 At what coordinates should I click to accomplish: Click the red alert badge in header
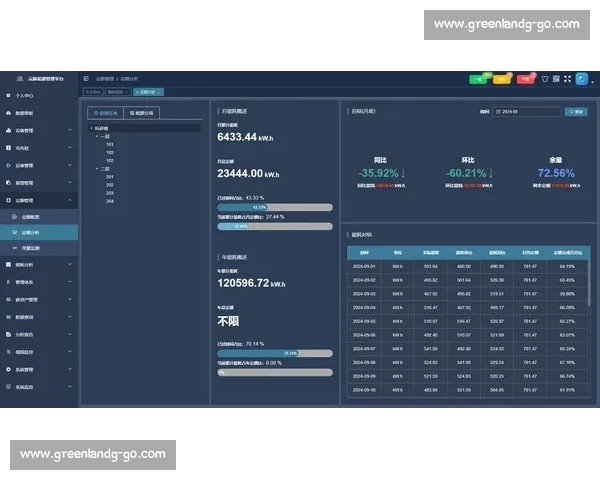(526, 78)
